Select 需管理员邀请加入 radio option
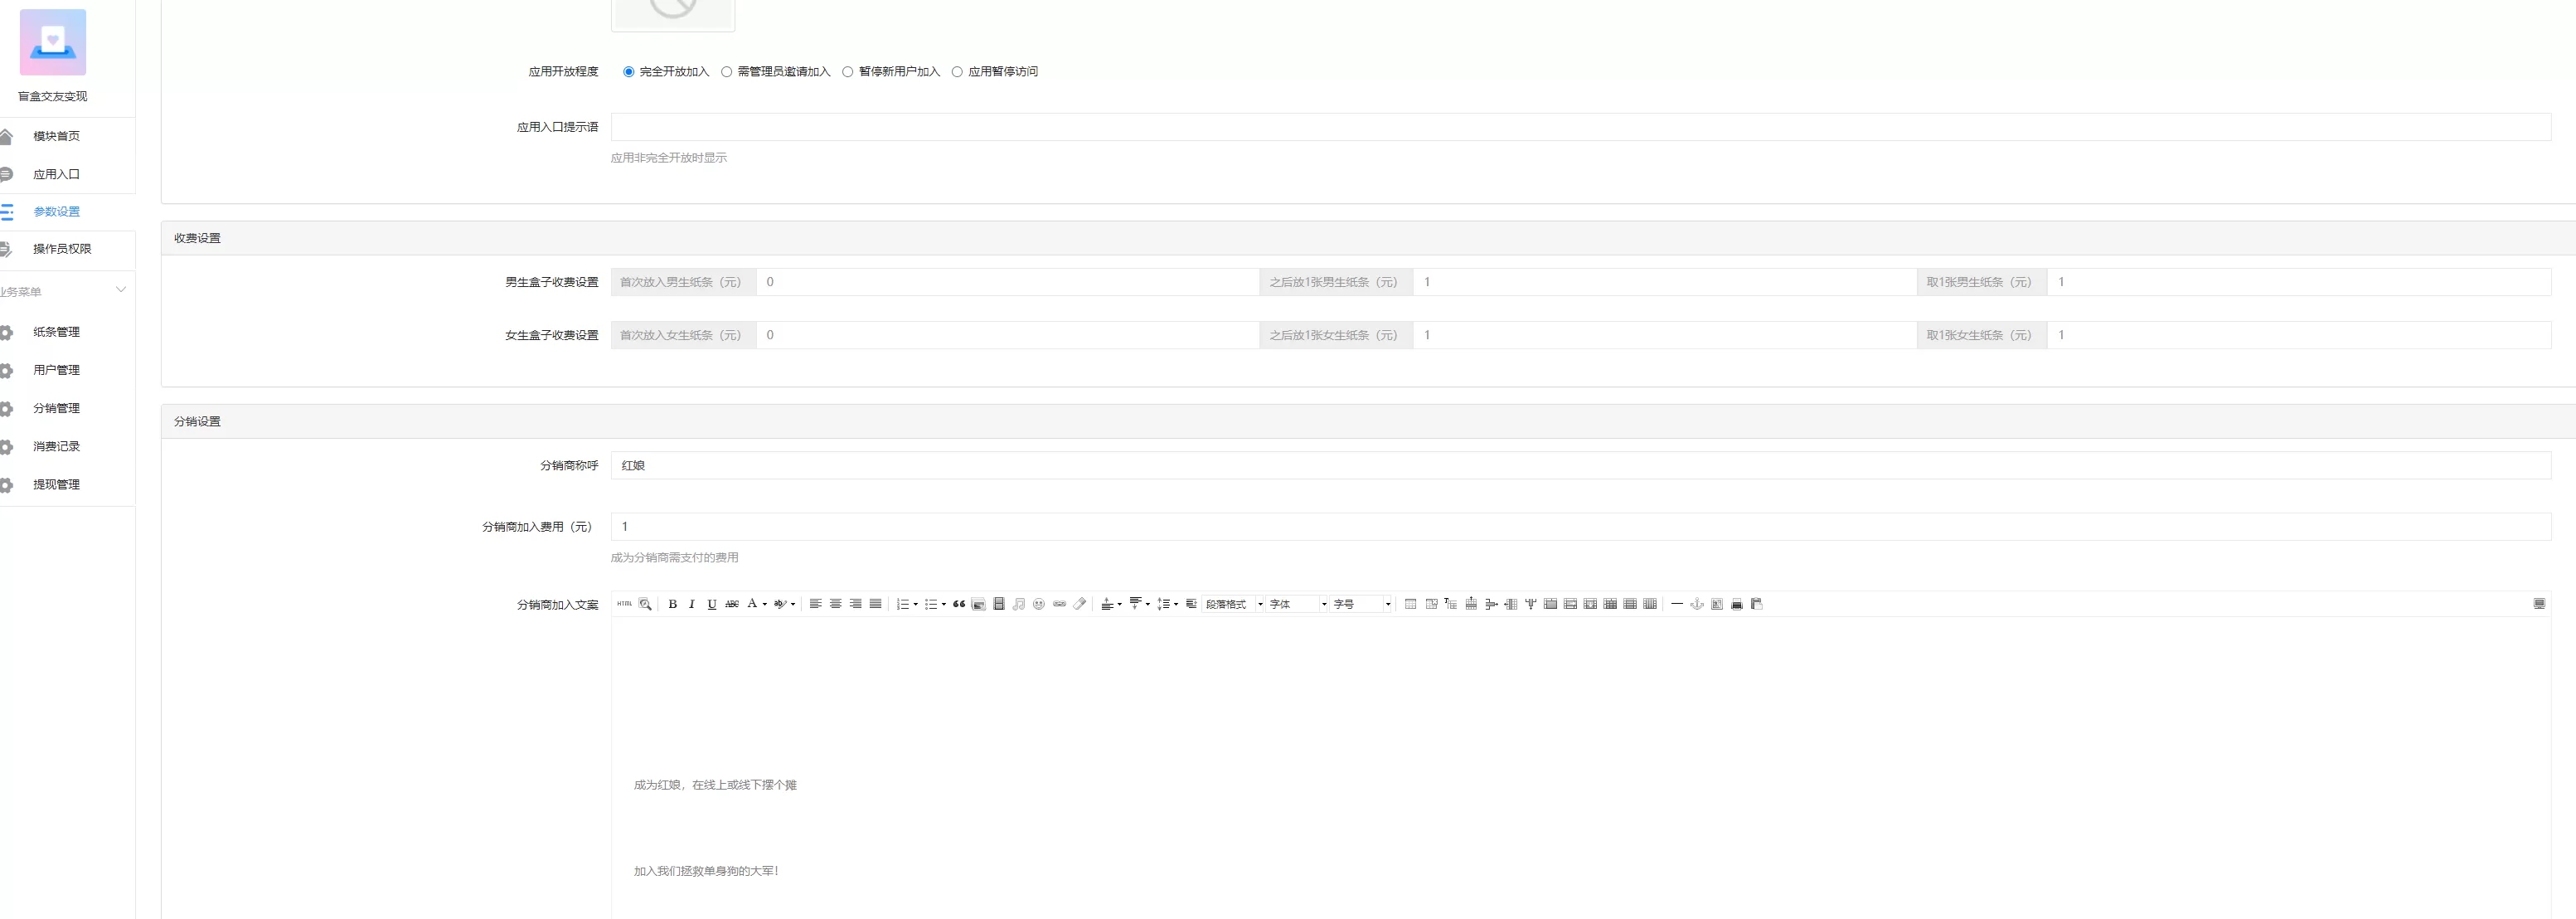Screen dimensions: 2576x919 point(727,72)
